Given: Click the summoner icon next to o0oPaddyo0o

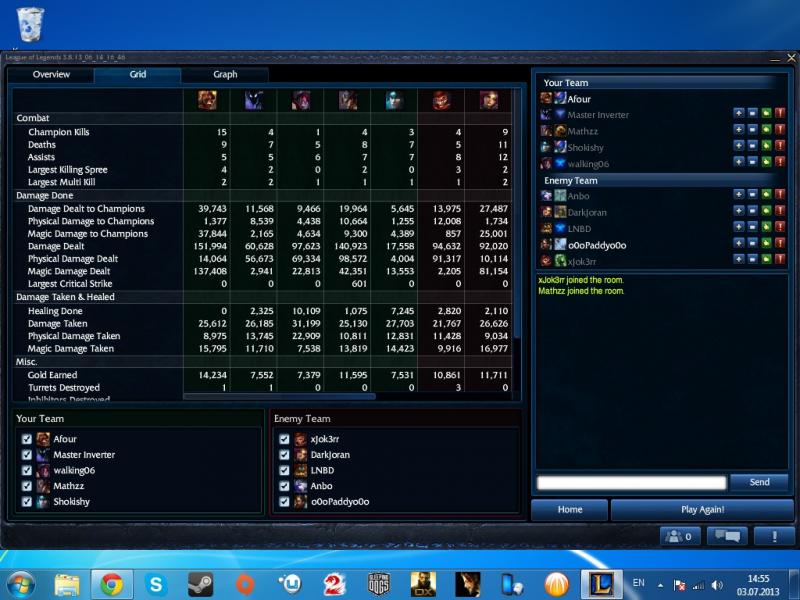Looking at the screenshot, I should coord(560,244).
